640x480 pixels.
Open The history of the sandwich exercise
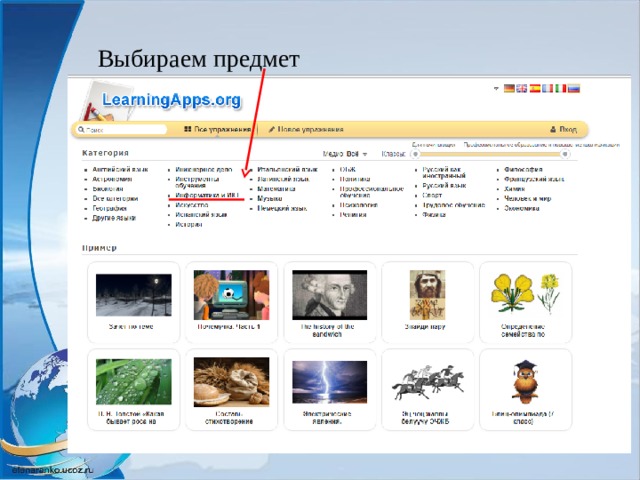[330, 302]
